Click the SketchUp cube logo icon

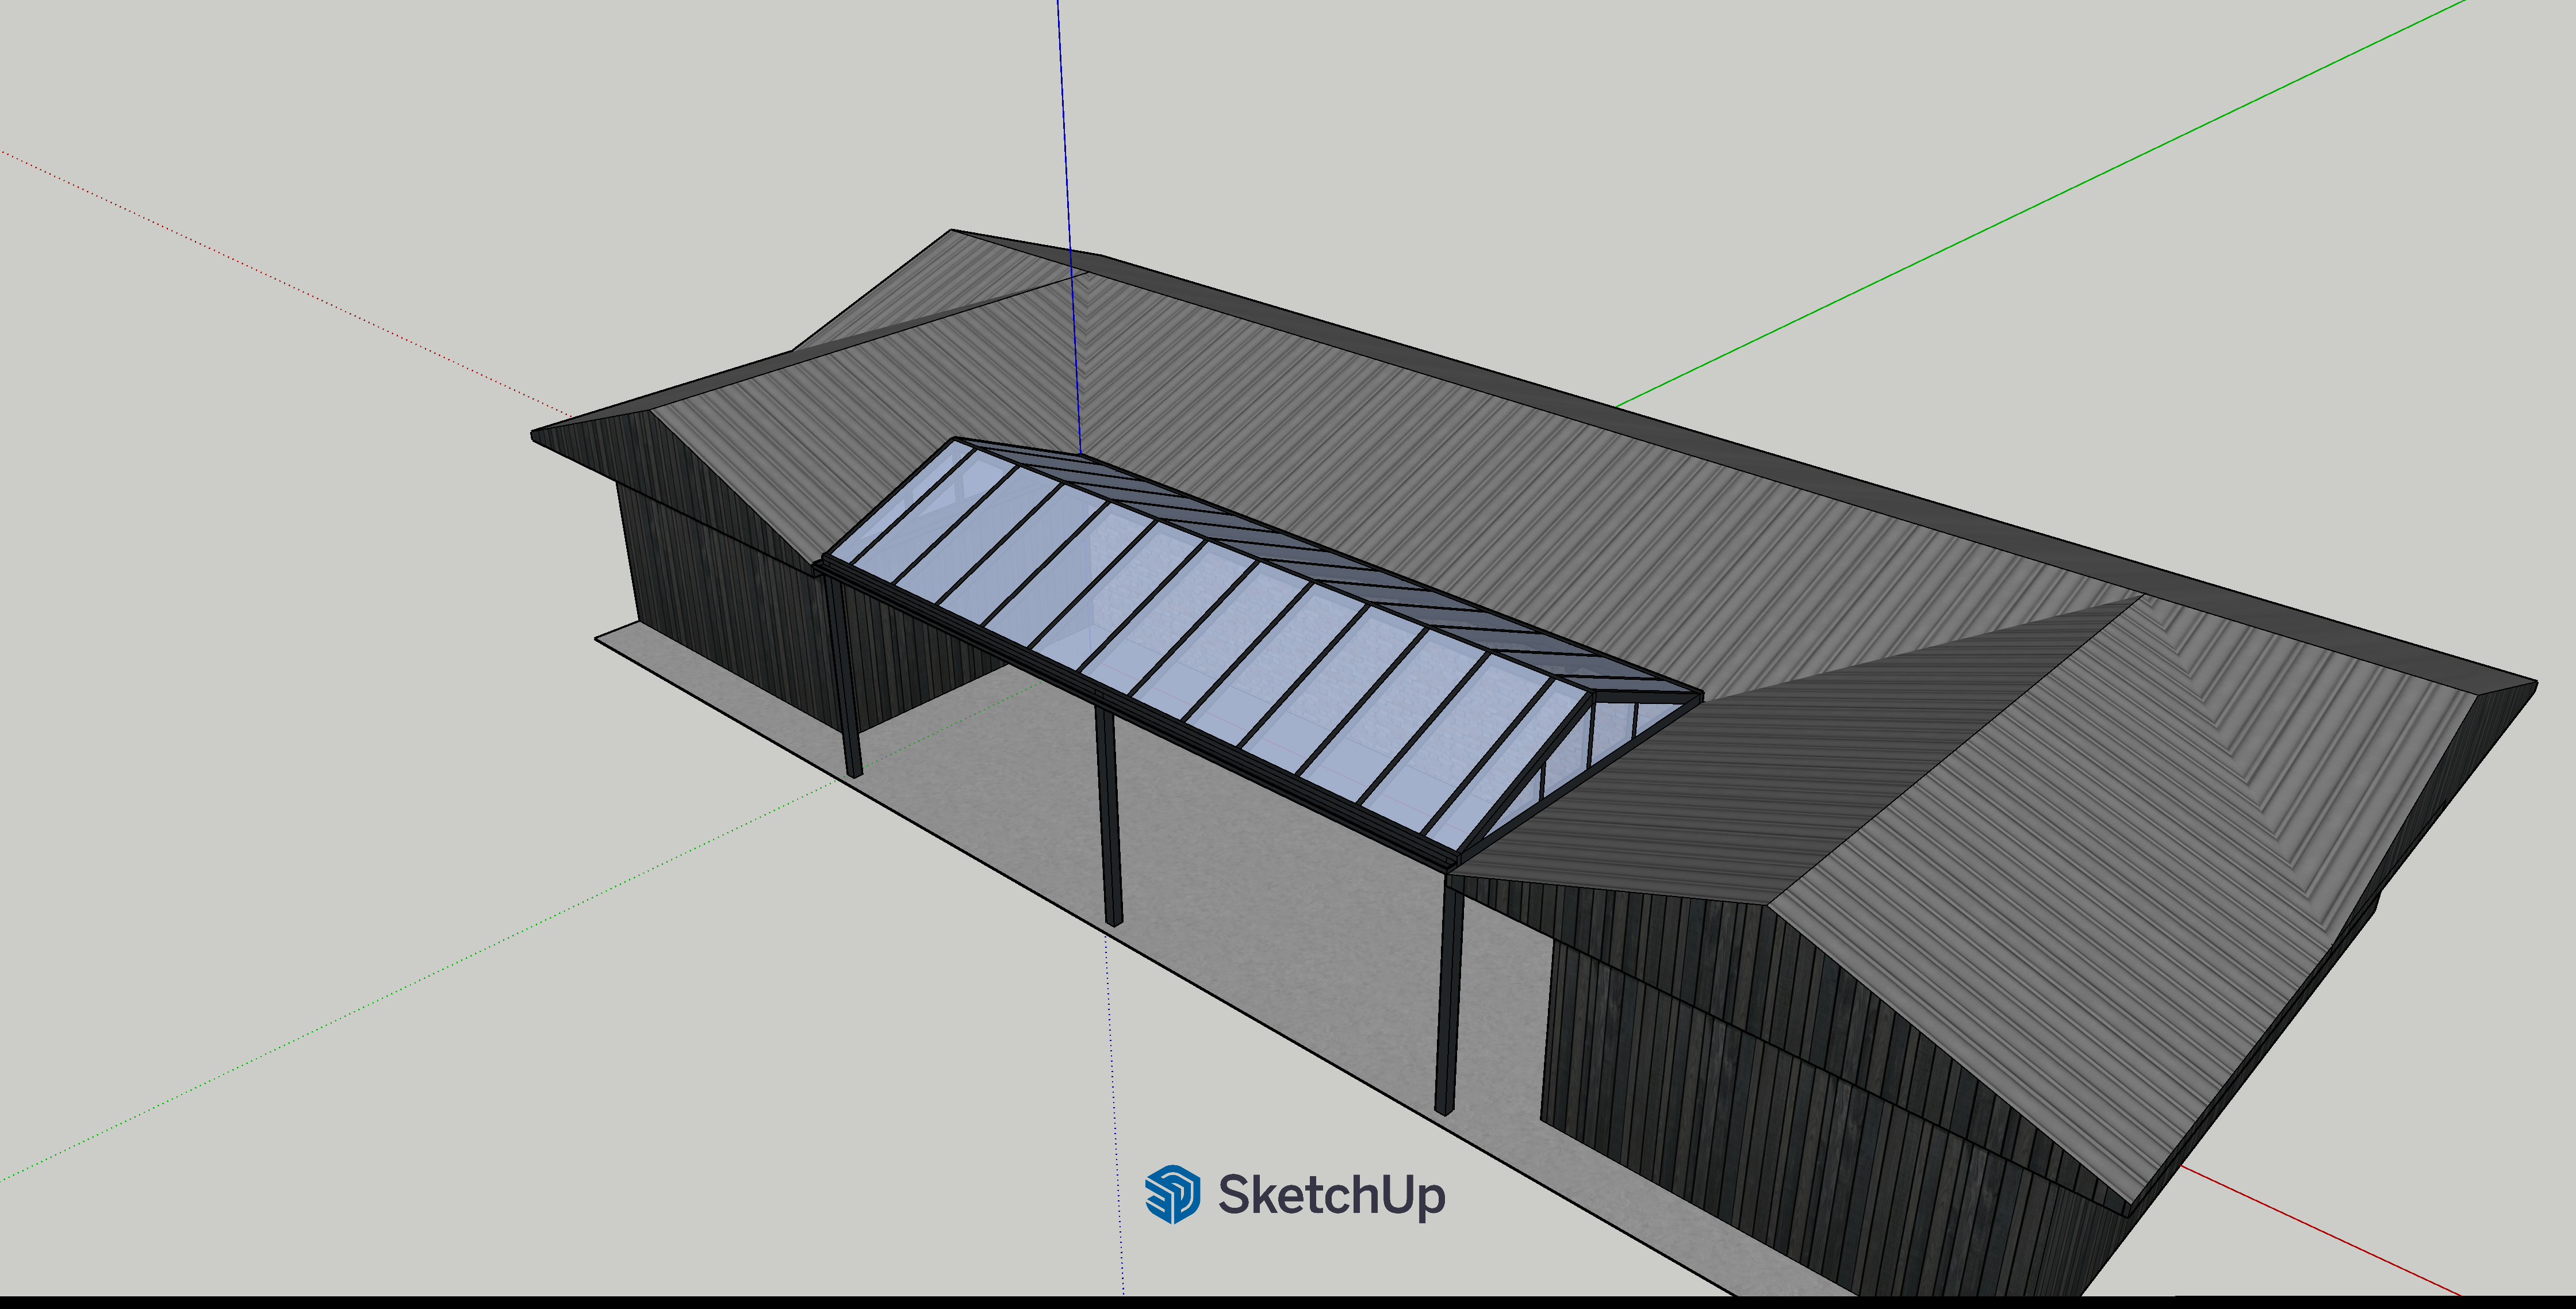[x=1172, y=1194]
